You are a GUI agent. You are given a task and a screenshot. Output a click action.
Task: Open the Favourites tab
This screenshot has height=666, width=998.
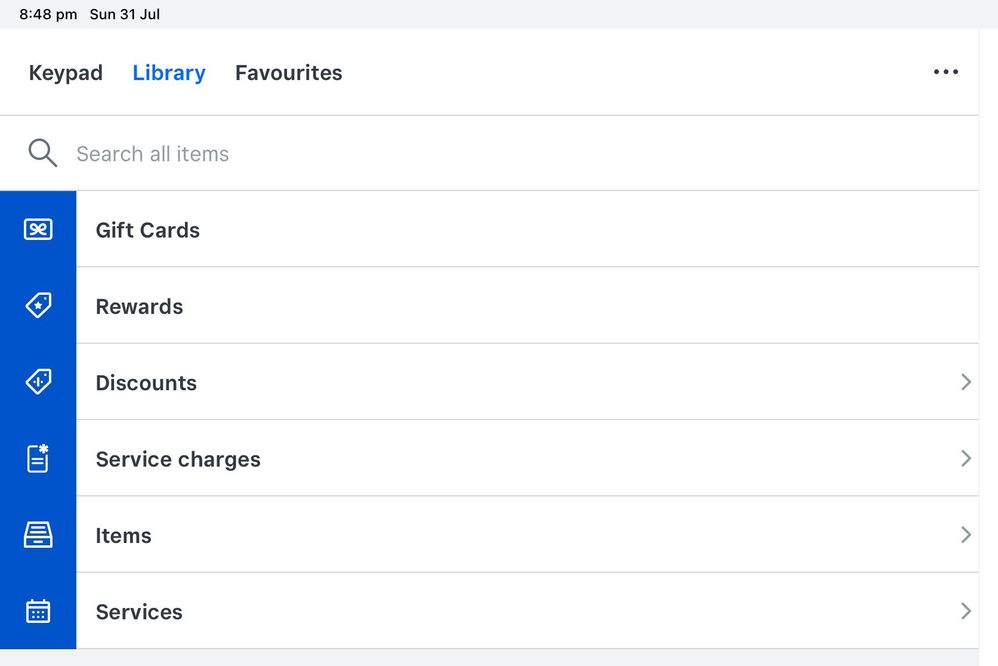(x=289, y=73)
